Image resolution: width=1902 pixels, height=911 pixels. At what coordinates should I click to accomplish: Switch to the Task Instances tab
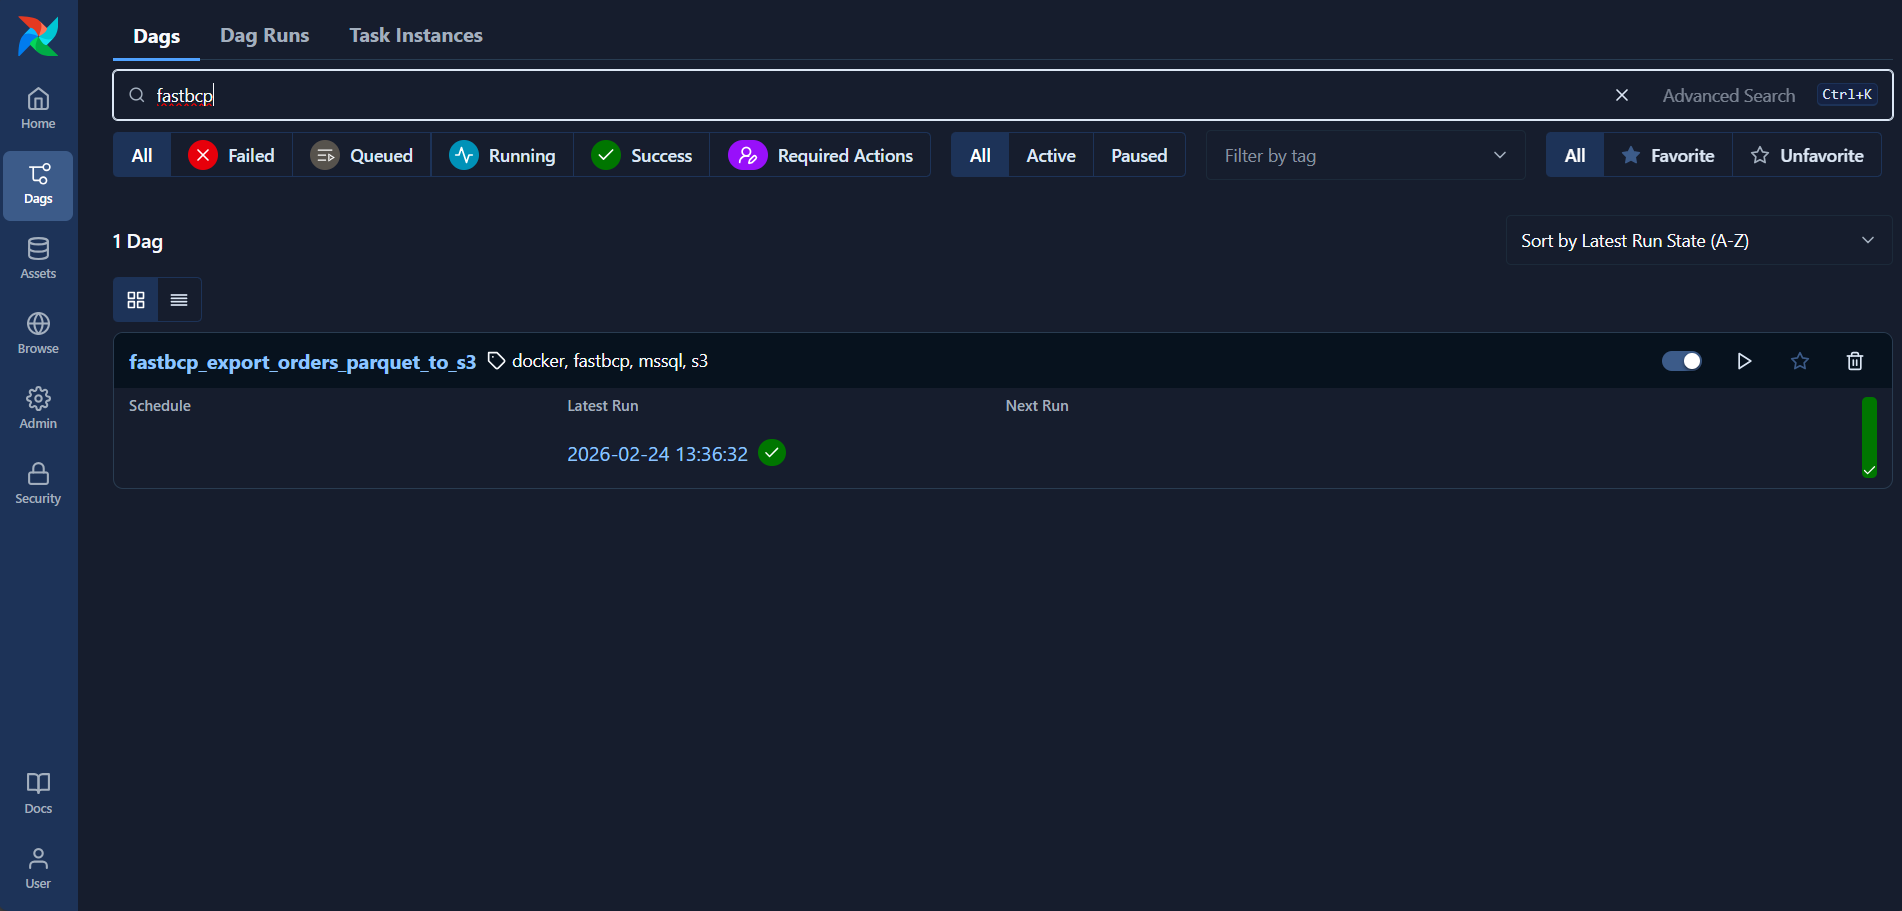416,34
